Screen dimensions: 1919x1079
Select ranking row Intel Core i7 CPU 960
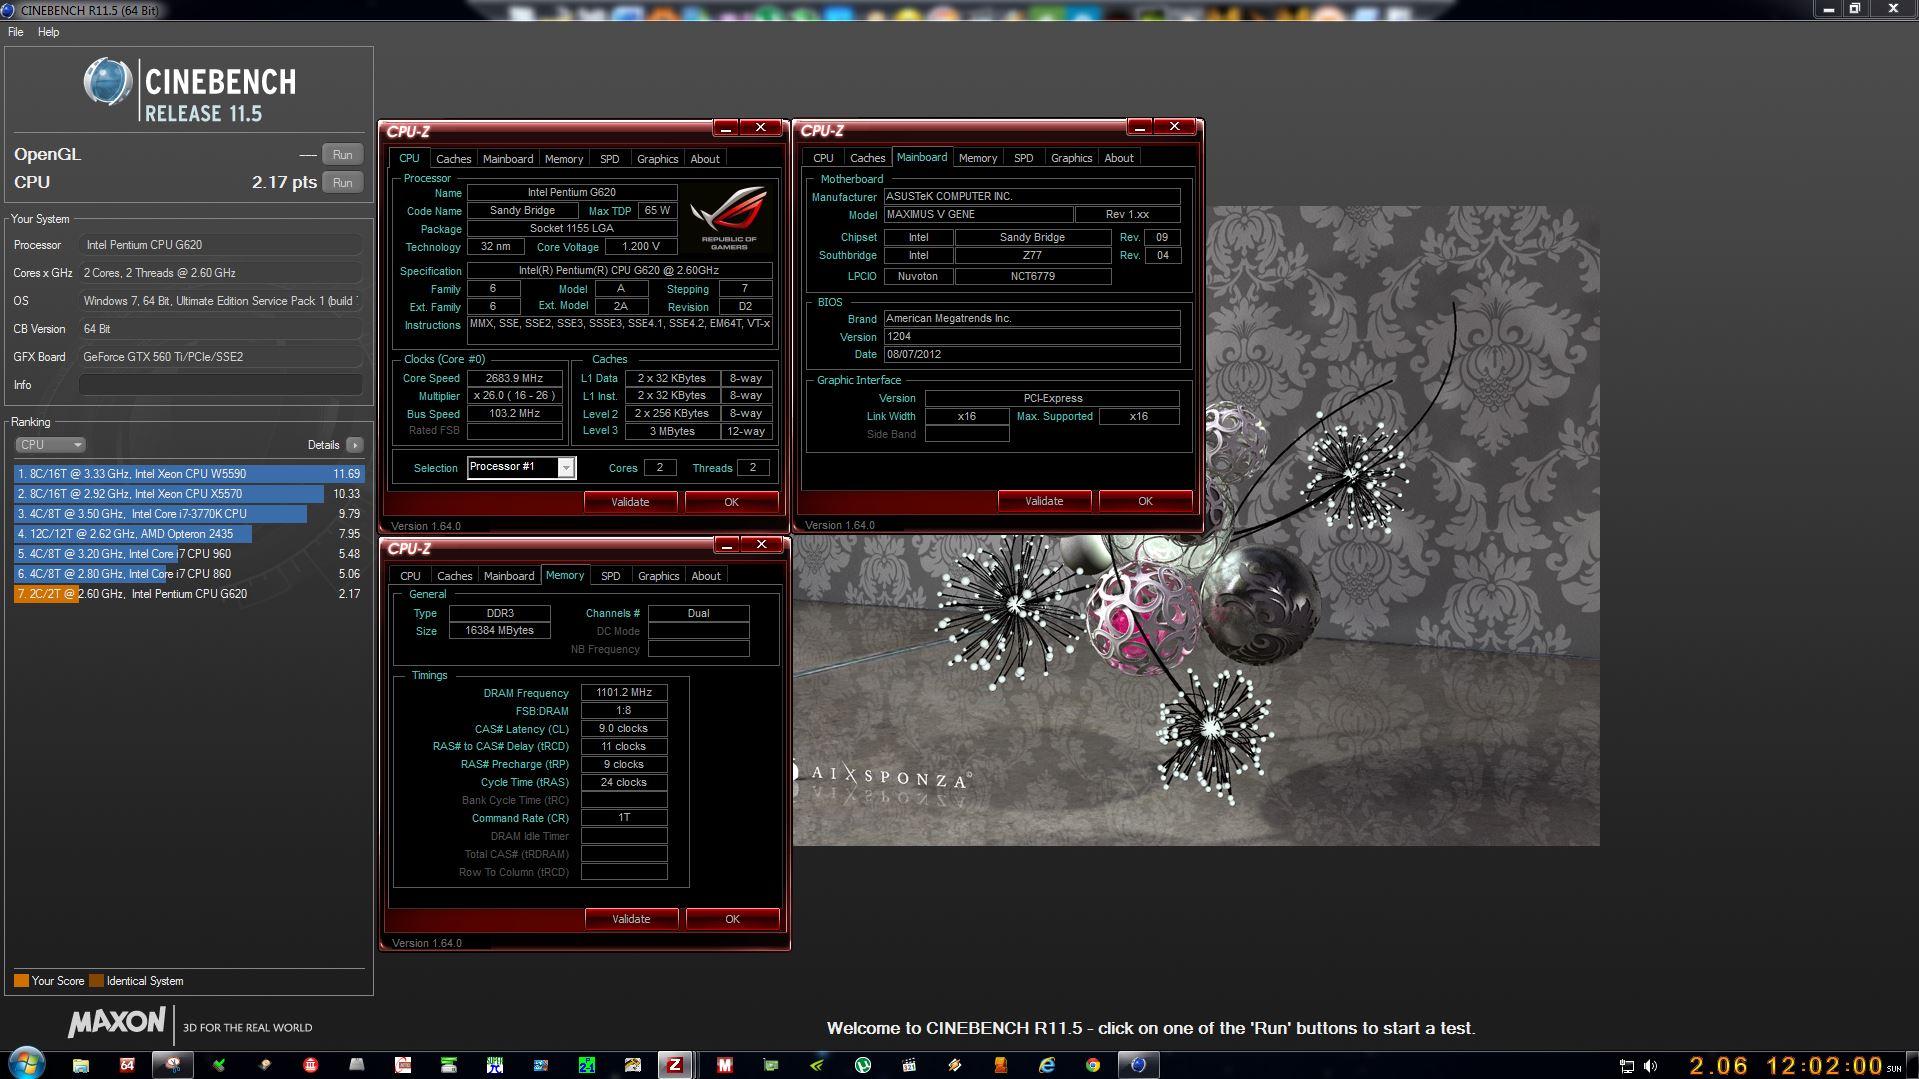pos(189,554)
